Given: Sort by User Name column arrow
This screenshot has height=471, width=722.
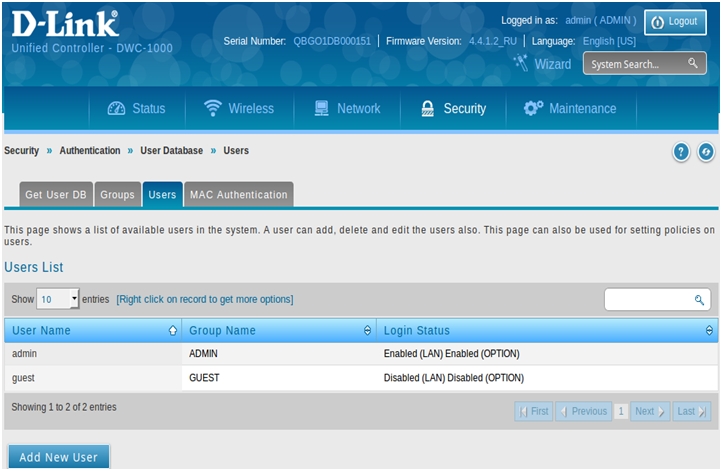Looking at the screenshot, I should tap(173, 331).
